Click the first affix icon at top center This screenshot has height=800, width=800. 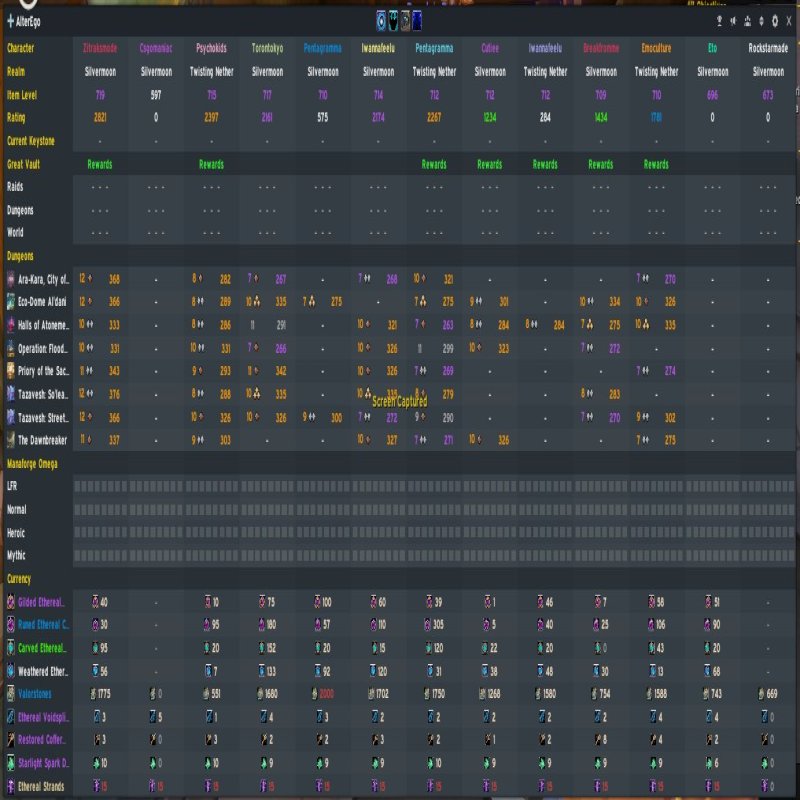coord(381,20)
